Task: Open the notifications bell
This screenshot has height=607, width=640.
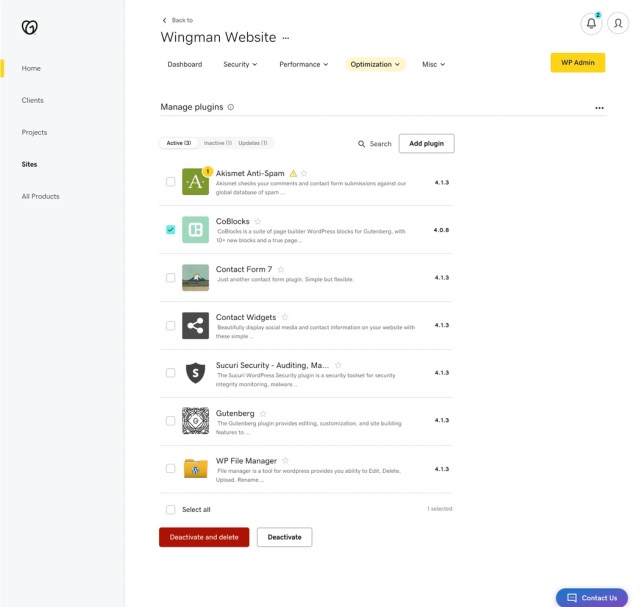Action: tap(591, 24)
